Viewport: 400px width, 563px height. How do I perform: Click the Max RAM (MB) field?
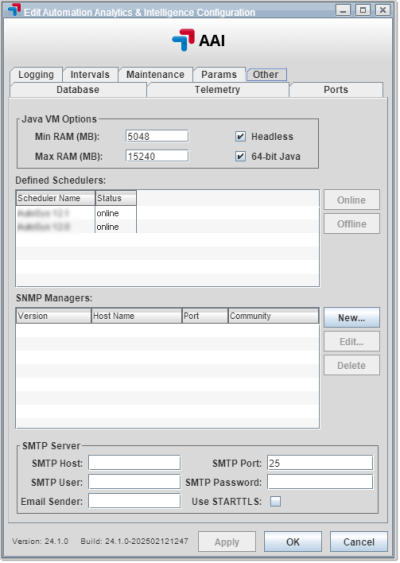point(157,156)
